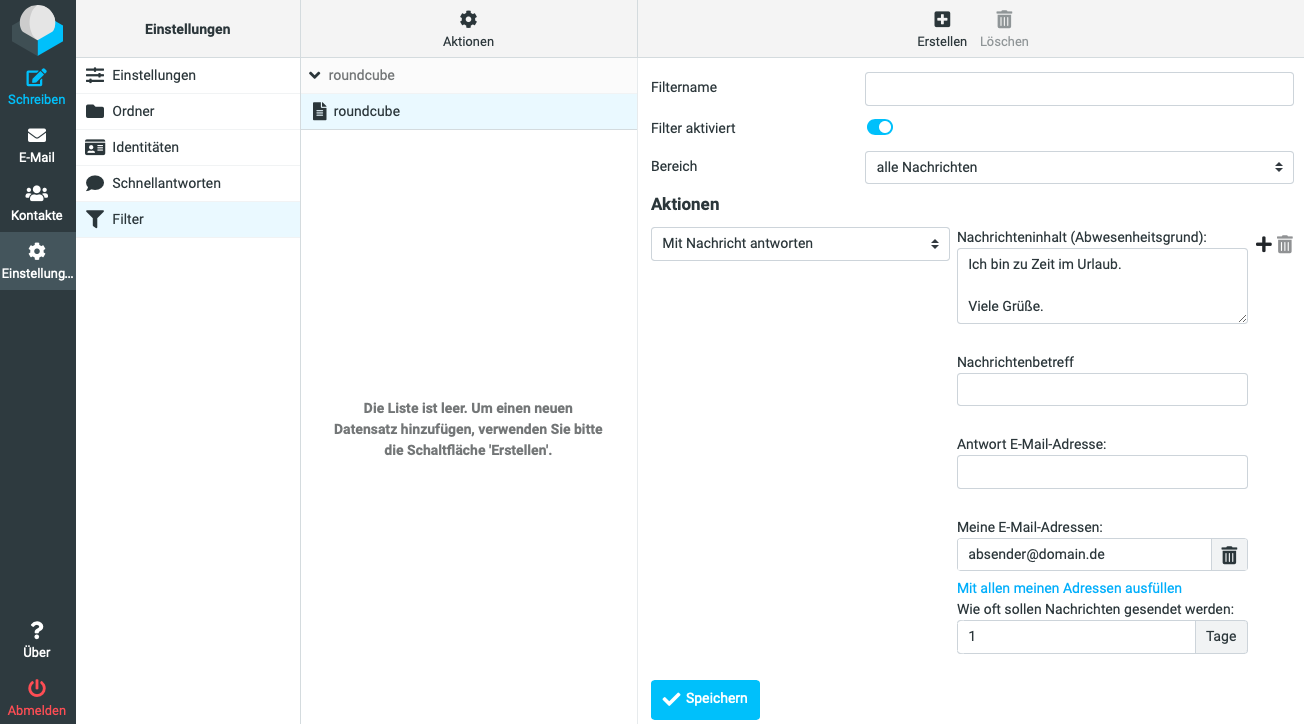Open Einstellungen in the dark sidebar

click(37, 261)
